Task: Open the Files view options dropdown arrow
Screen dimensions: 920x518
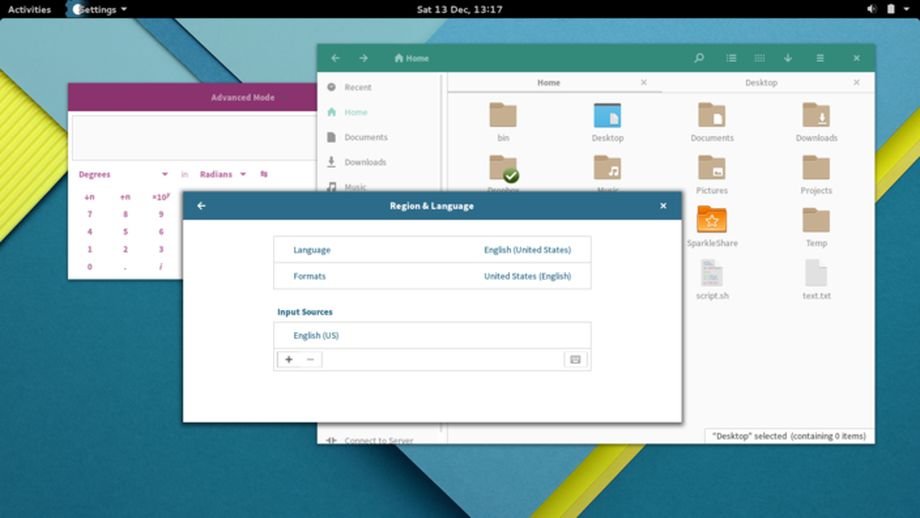Action: pos(788,58)
